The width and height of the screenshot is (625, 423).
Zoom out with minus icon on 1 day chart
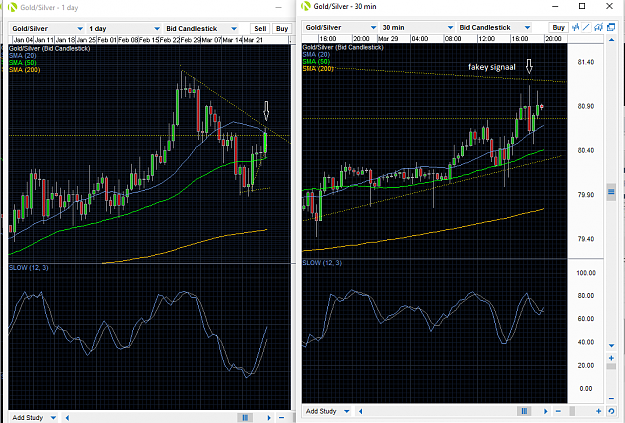[x=281, y=417]
